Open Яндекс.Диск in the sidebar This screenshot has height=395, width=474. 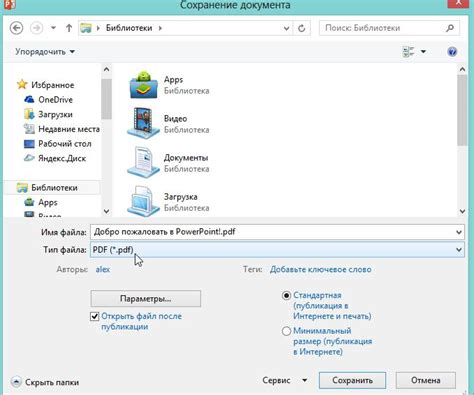pyautogui.click(x=62, y=158)
